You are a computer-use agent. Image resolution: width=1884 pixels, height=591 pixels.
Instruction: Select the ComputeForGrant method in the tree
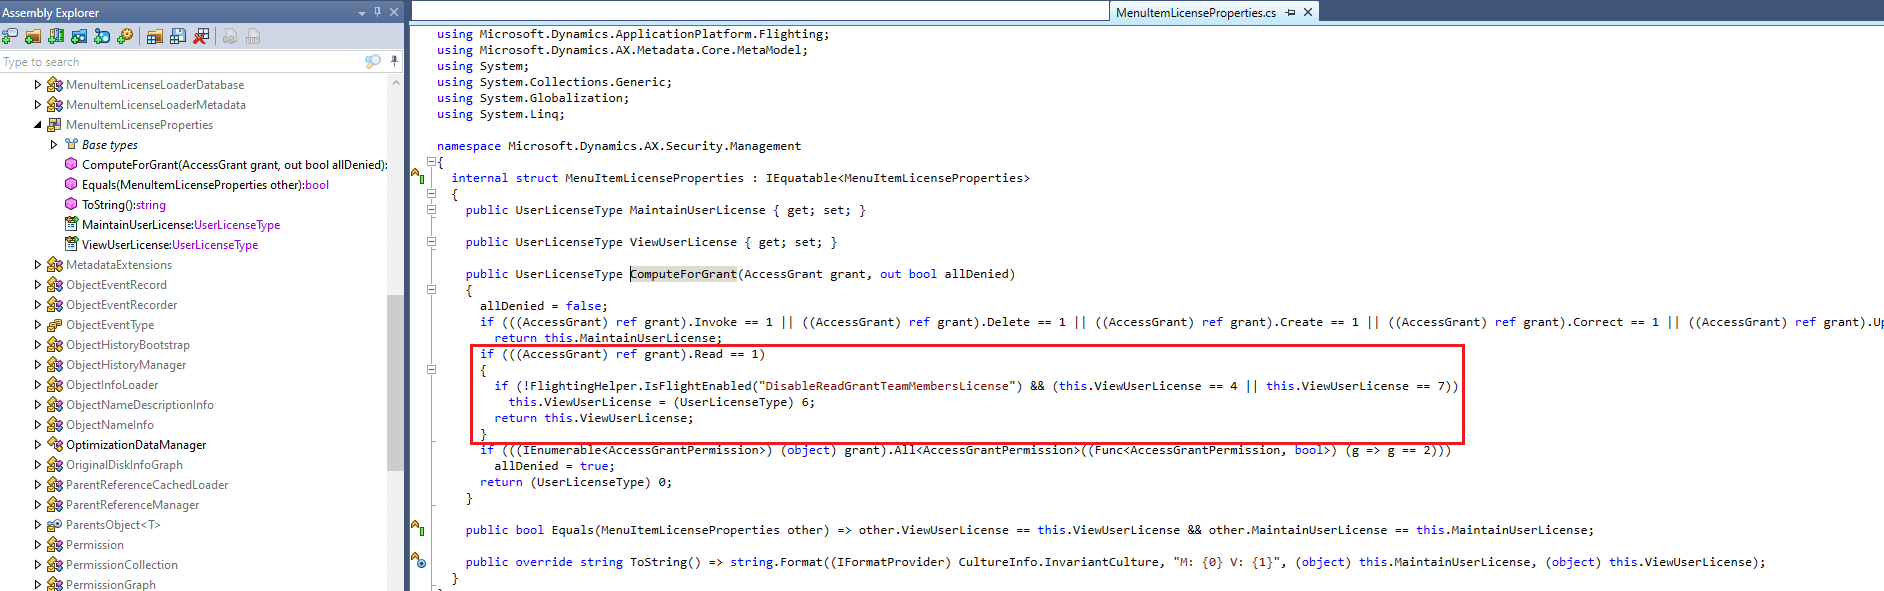tap(234, 165)
